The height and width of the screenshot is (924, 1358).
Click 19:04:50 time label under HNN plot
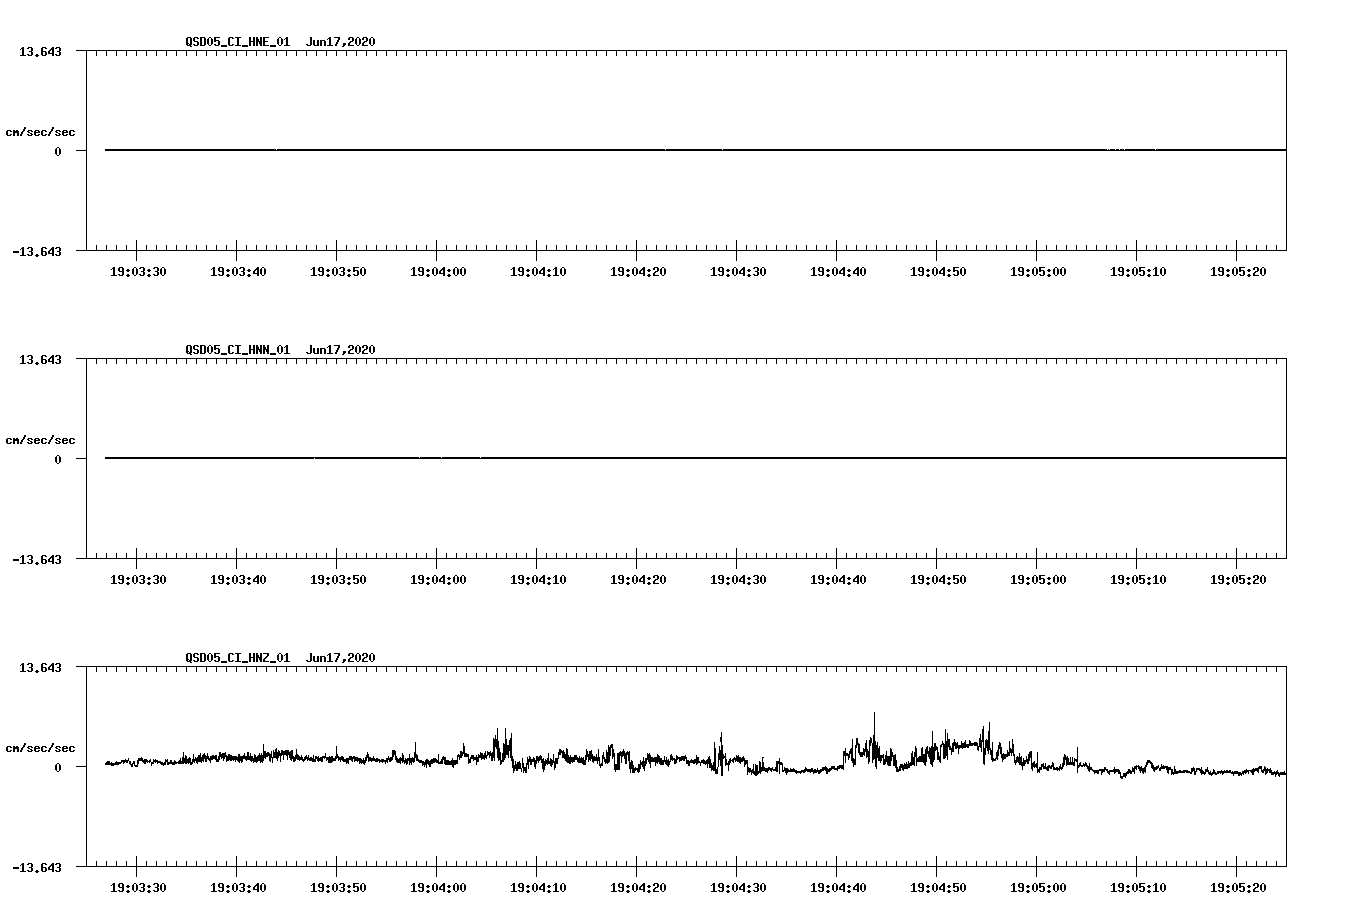click(938, 579)
